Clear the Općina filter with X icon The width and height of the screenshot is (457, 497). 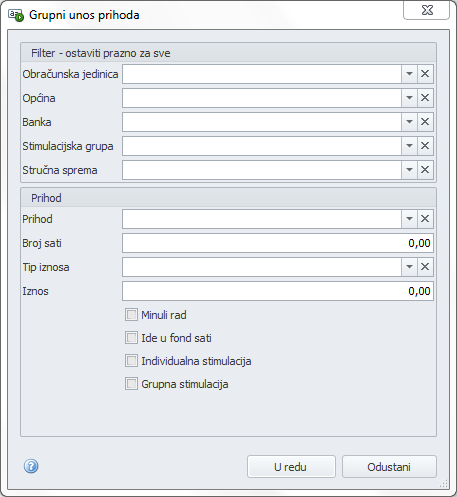pos(425,98)
